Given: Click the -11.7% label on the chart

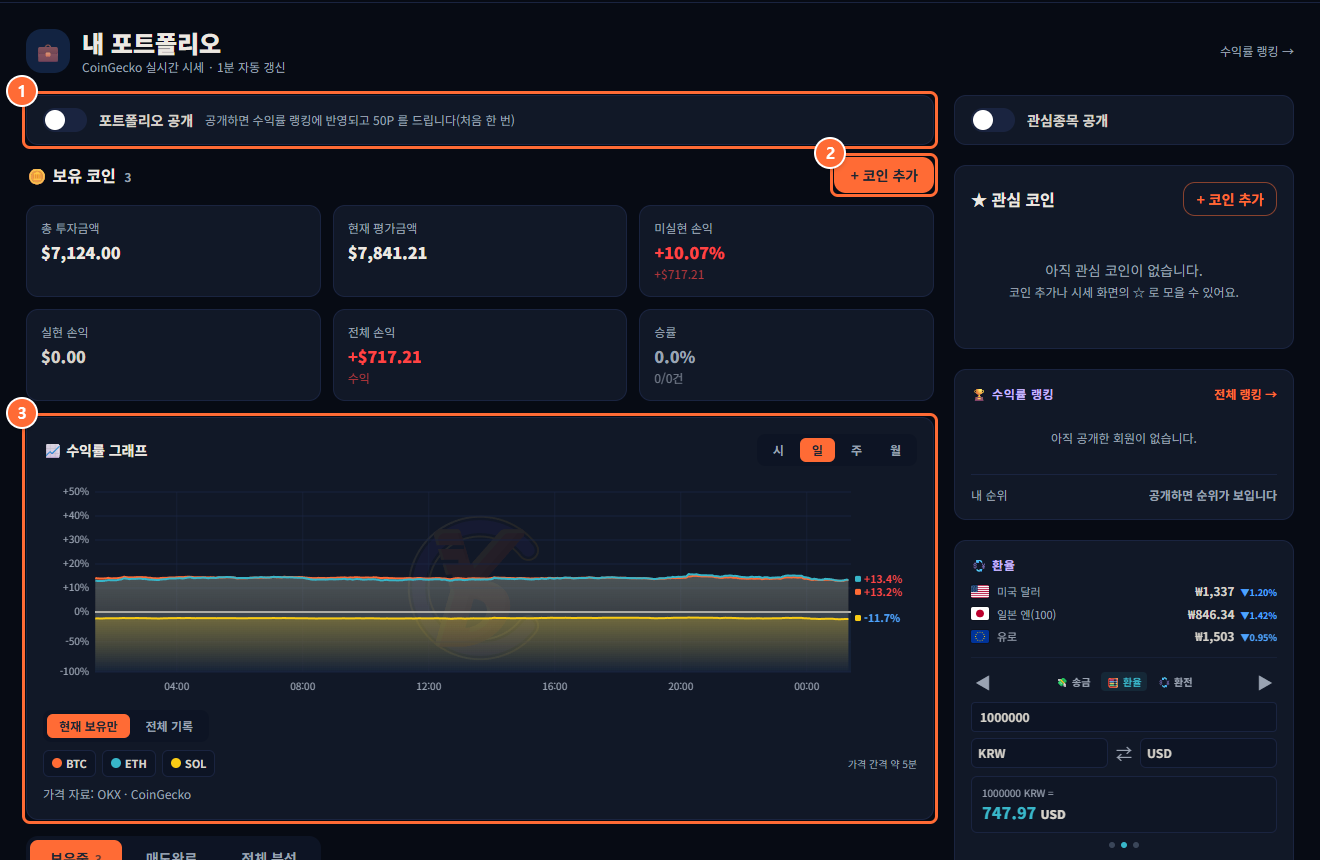Looking at the screenshot, I should pos(883,618).
